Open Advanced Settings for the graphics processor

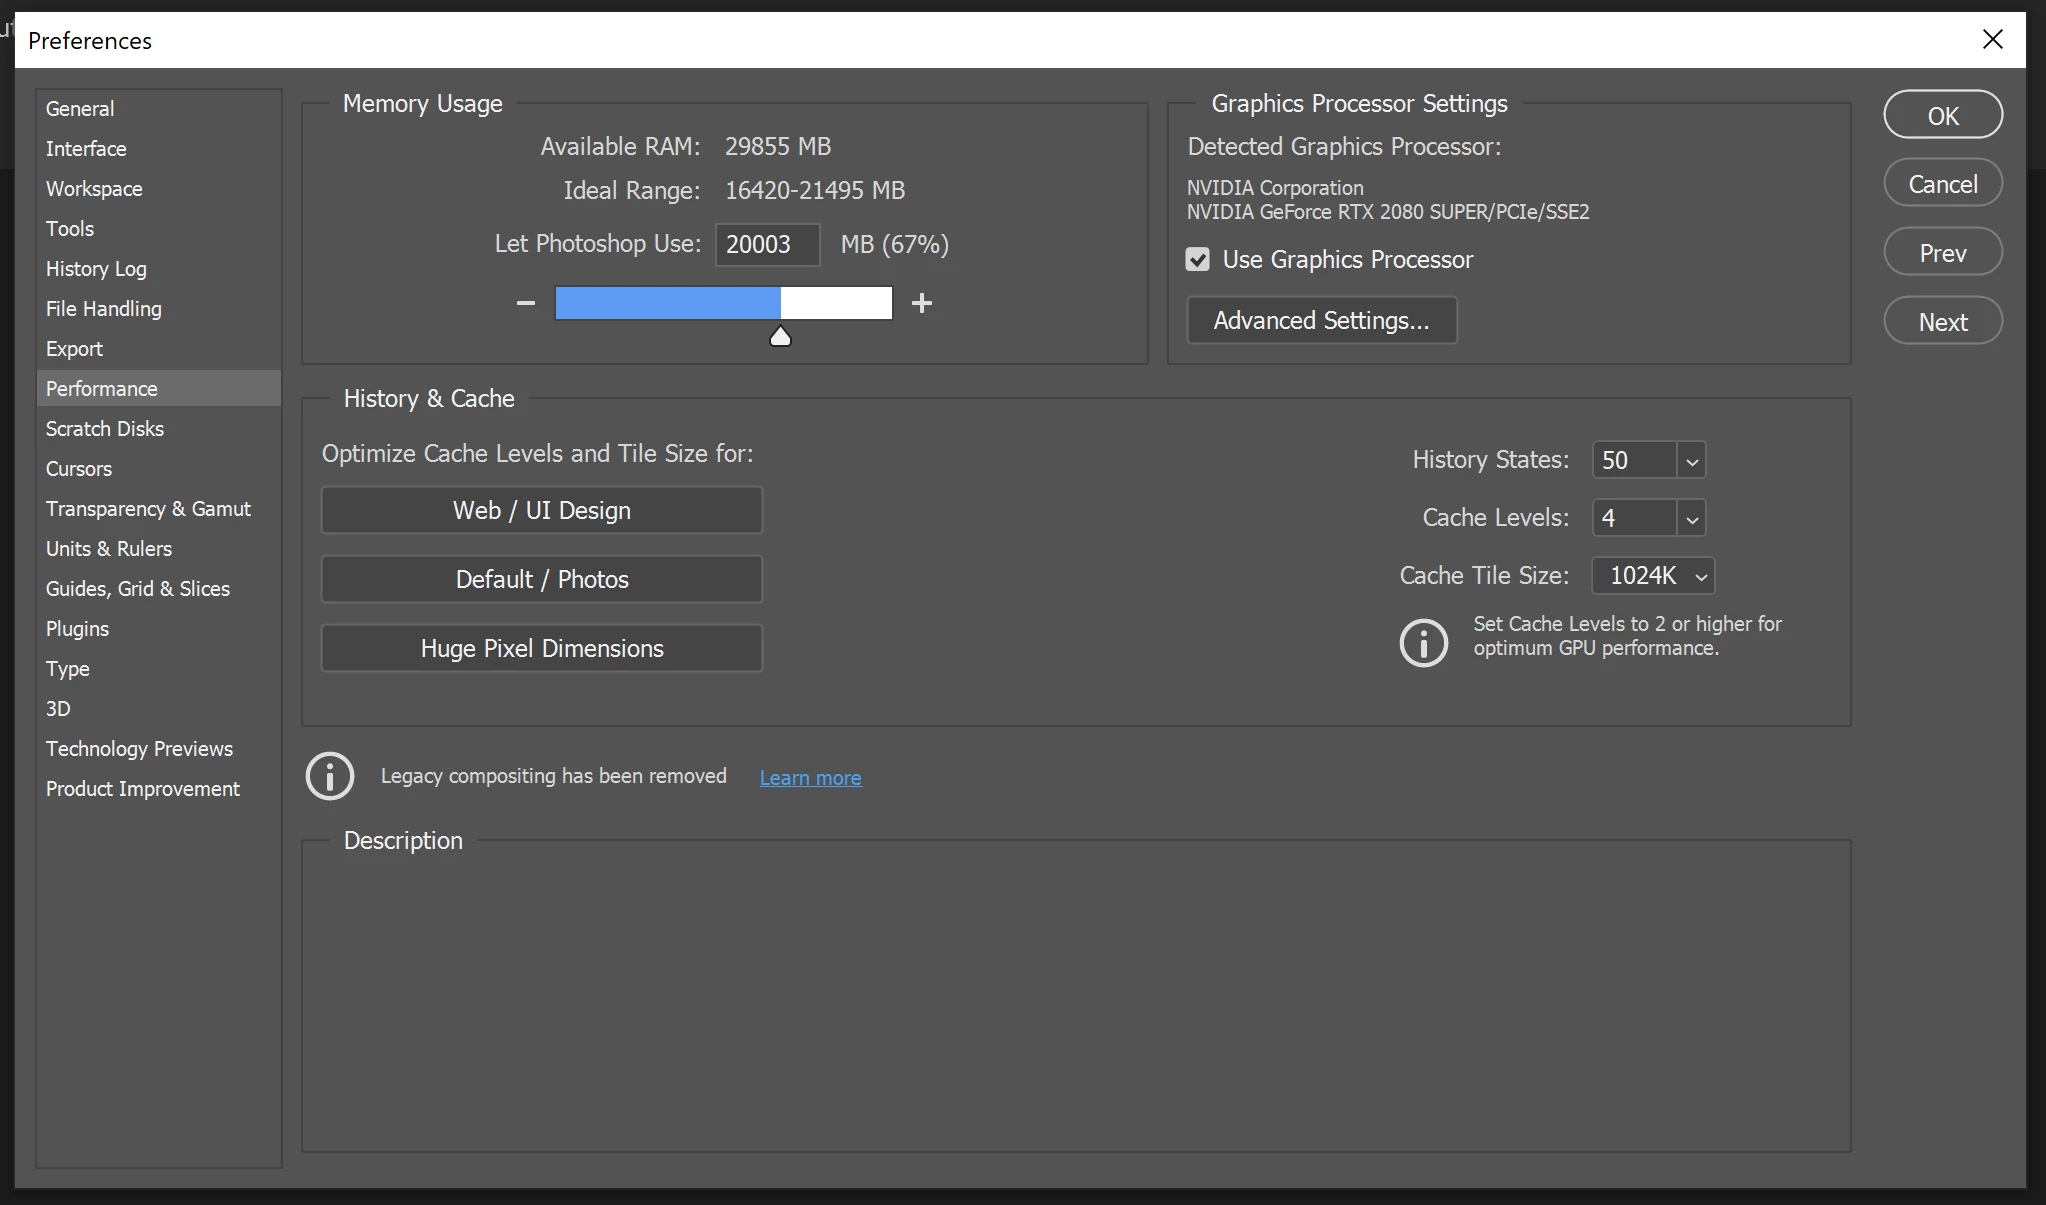[1321, 321]
